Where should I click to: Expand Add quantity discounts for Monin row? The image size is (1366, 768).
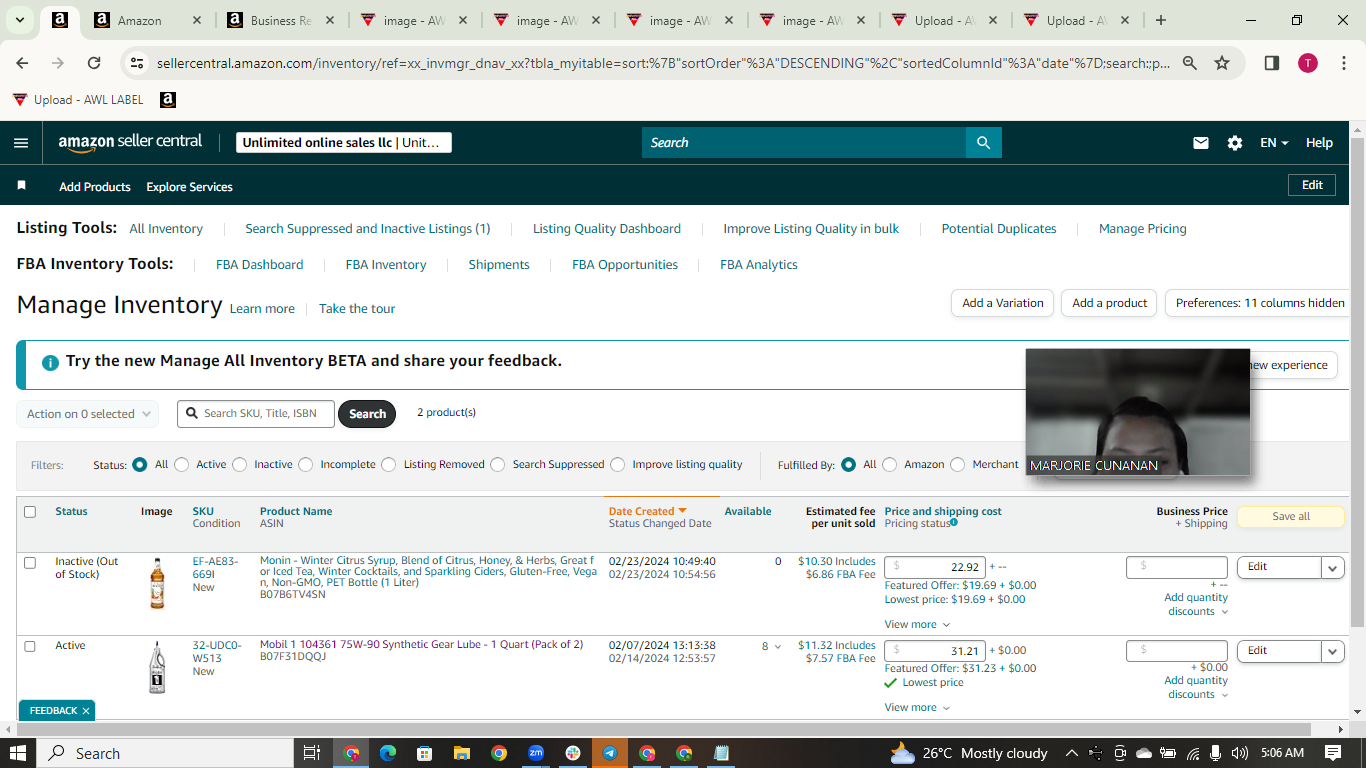[1196, 604]
